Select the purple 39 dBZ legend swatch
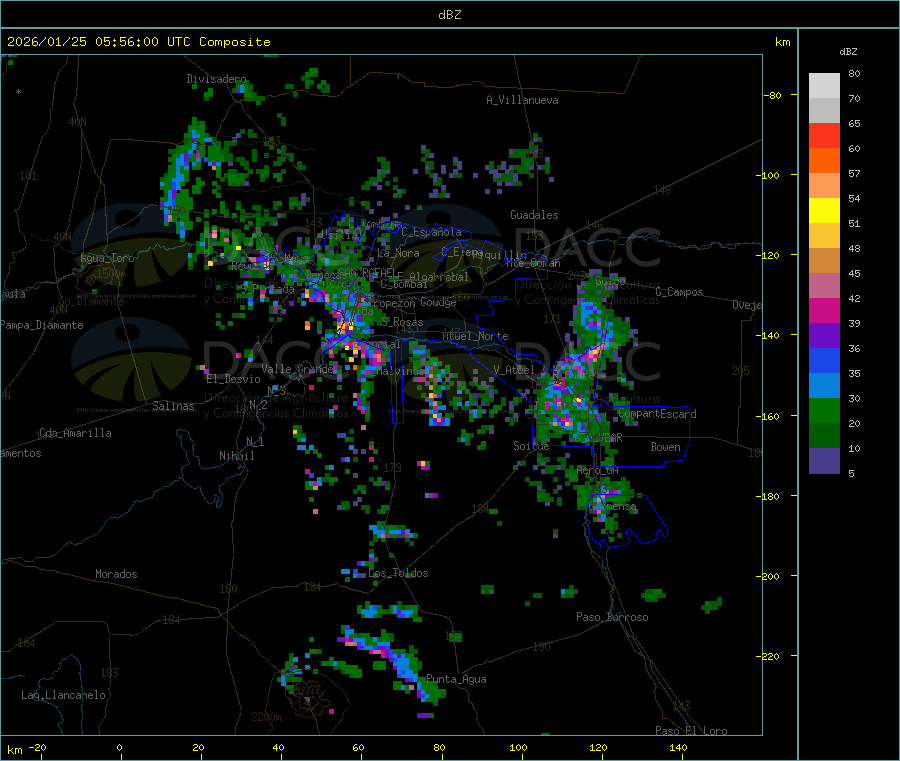This screenshot has width=900, height=761. click(x=824, y=336)
